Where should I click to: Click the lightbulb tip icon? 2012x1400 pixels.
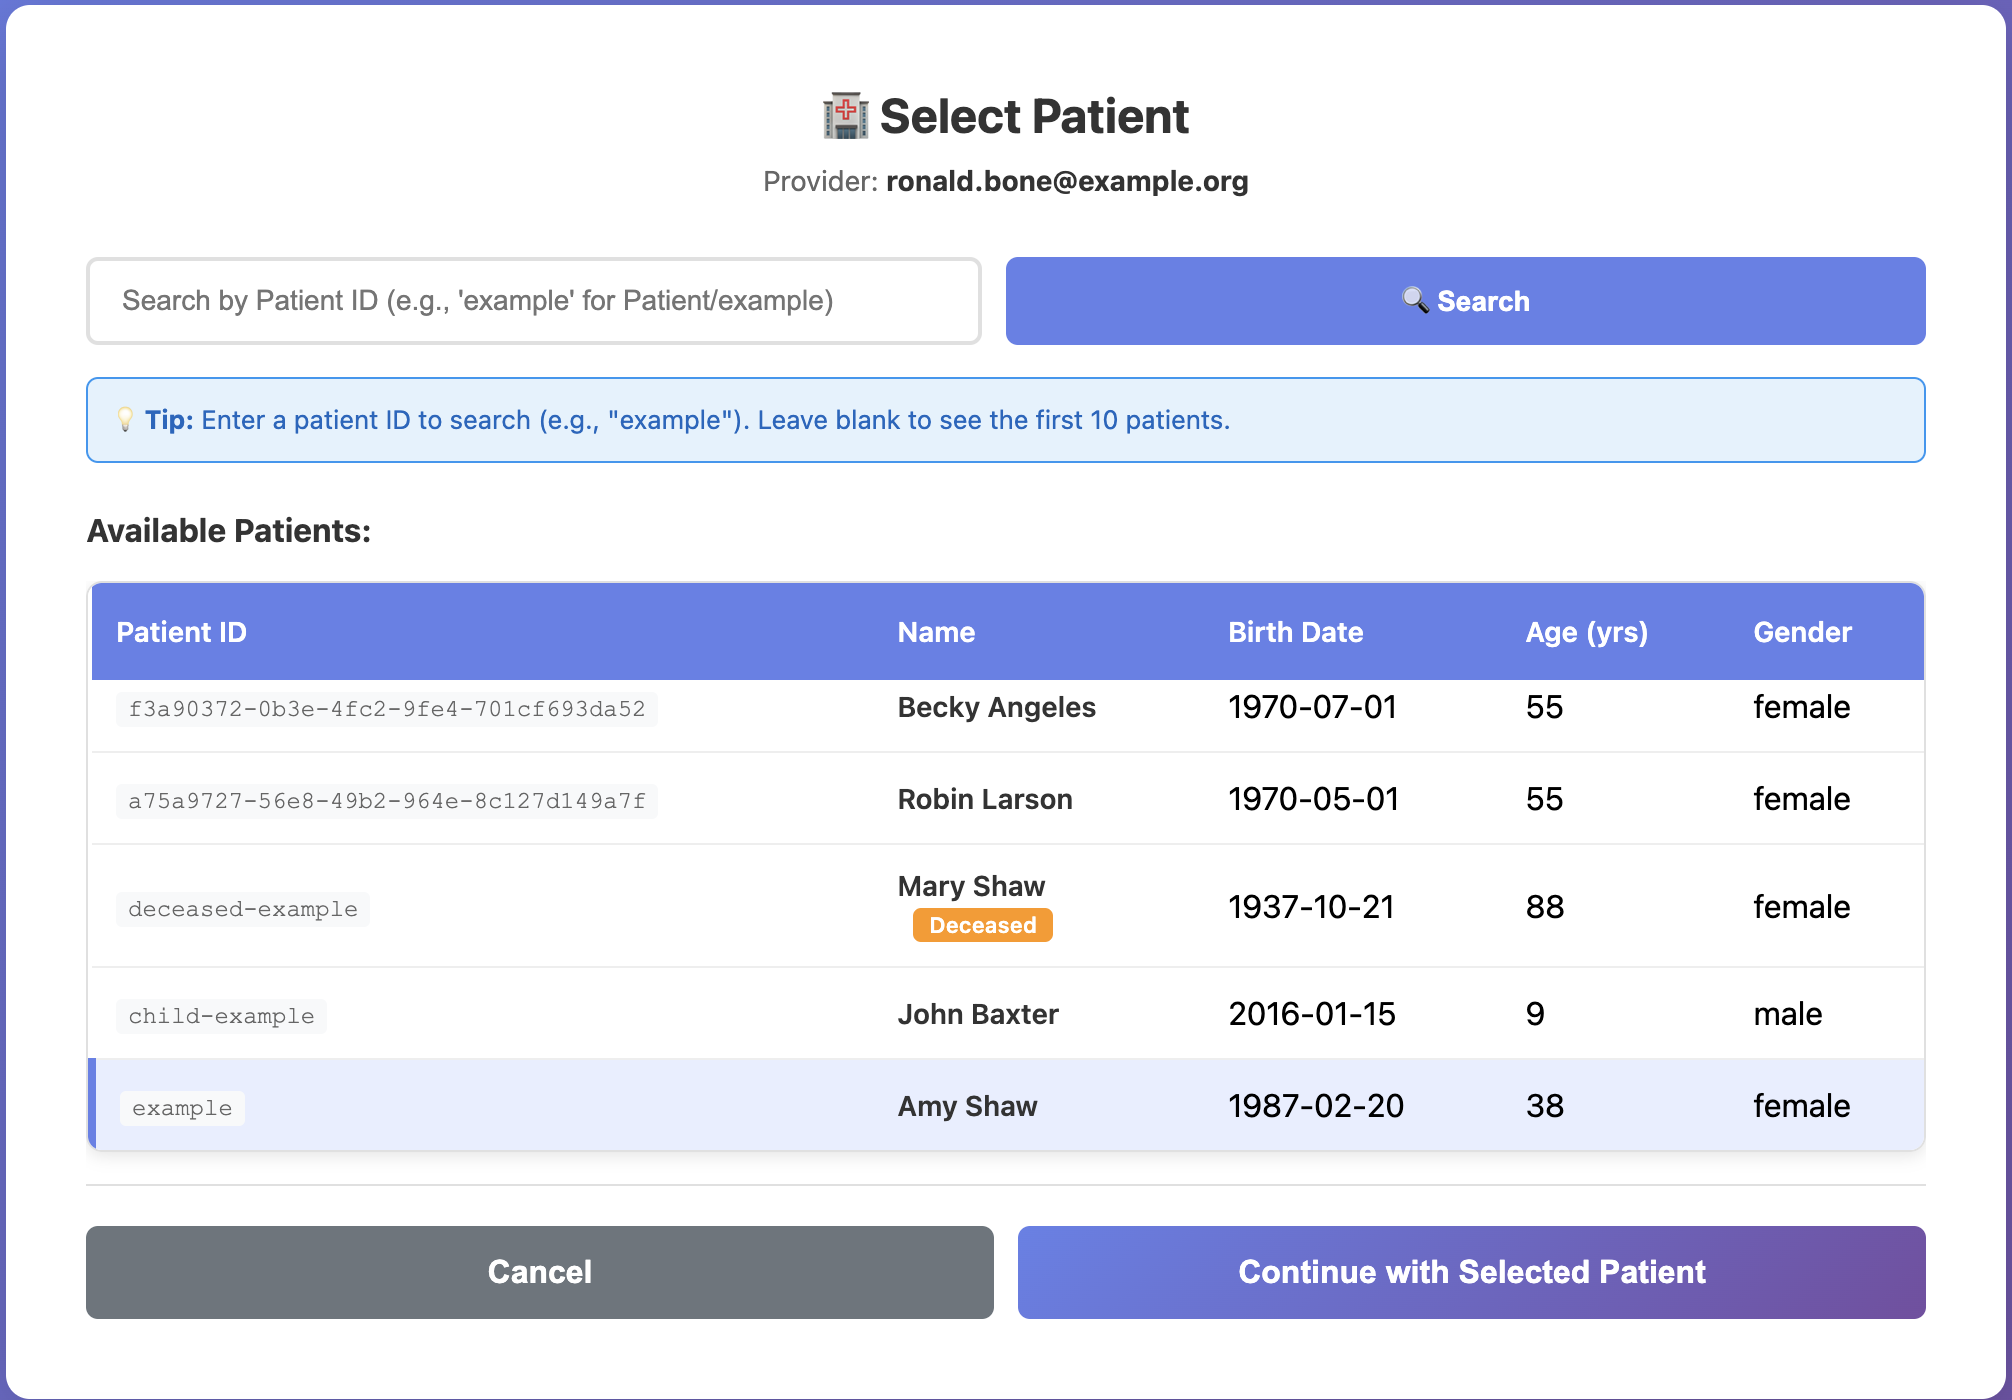[125, 420]
